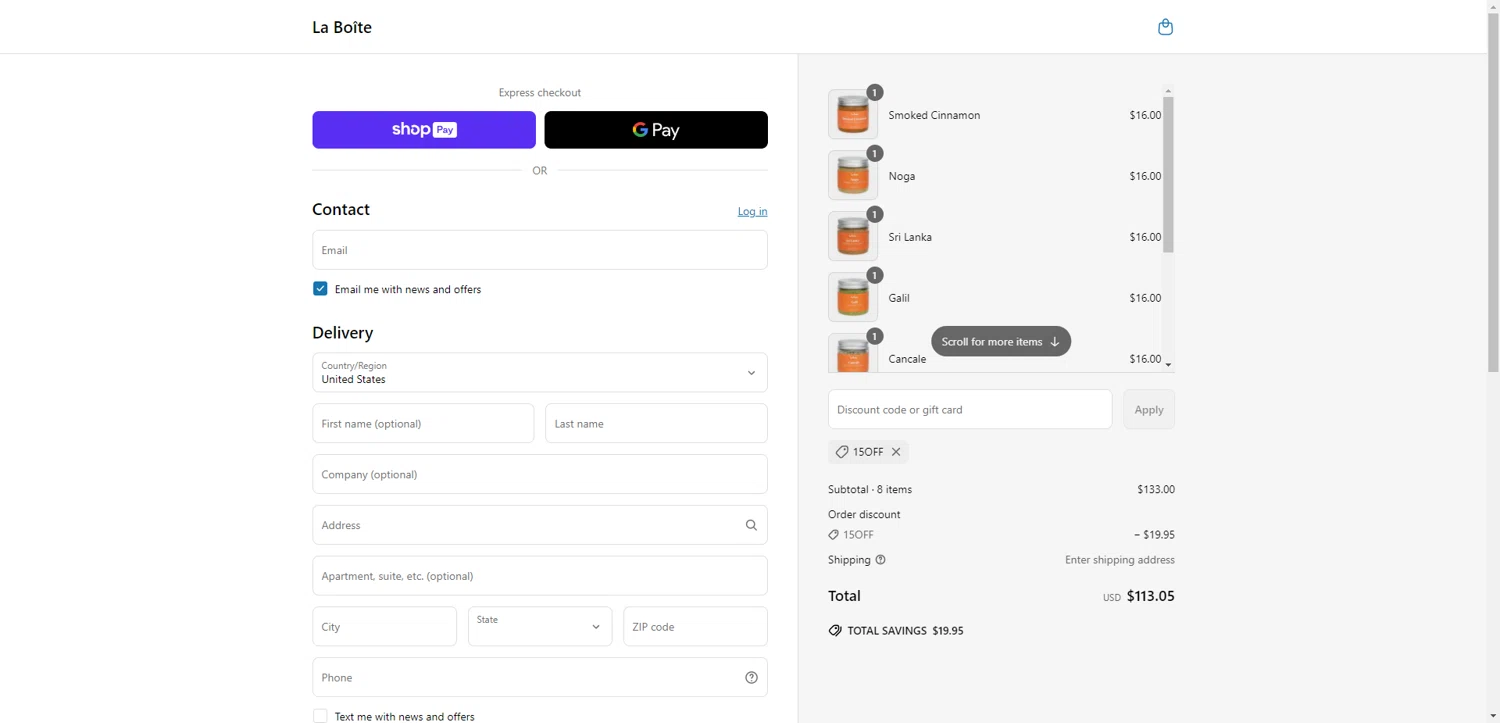Screen dimensions: 1500x723
Task: Click the Enter shipping address text
Action: pyautogui.click(x=1120, y=560)
